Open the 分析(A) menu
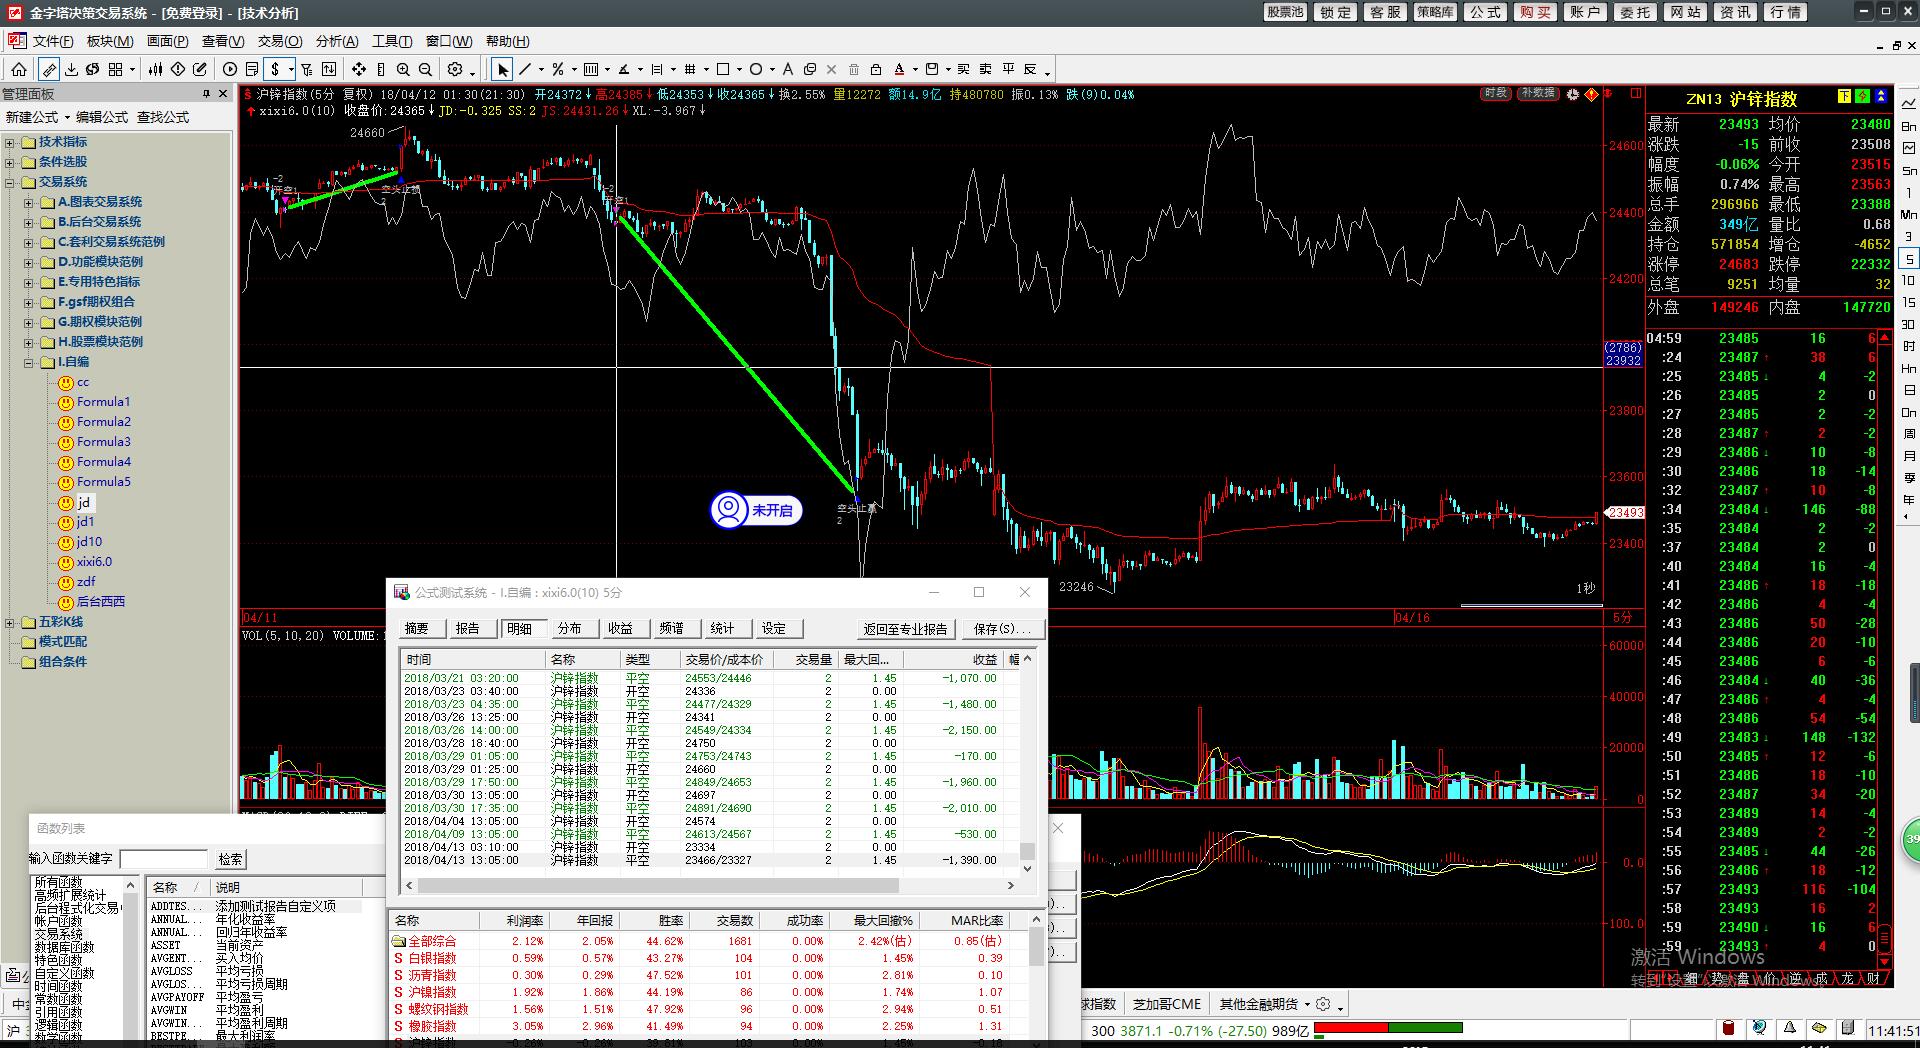Screen dimensions: 1920x1048 coord(337,41)
